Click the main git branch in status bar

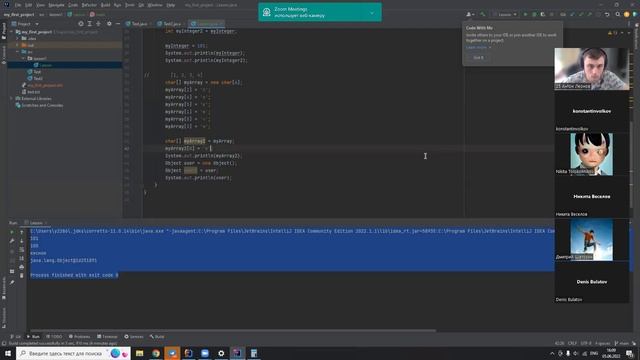pos(622,343)
